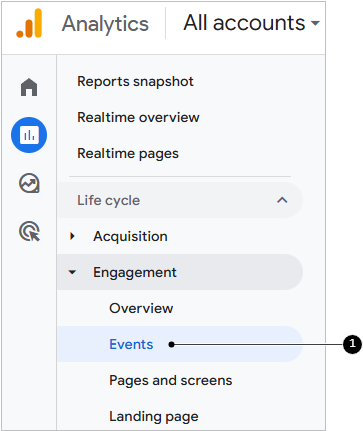363x431 pixels.
Task: Open the Advertising cursor target icon
Action: click(x=30, y=231)
